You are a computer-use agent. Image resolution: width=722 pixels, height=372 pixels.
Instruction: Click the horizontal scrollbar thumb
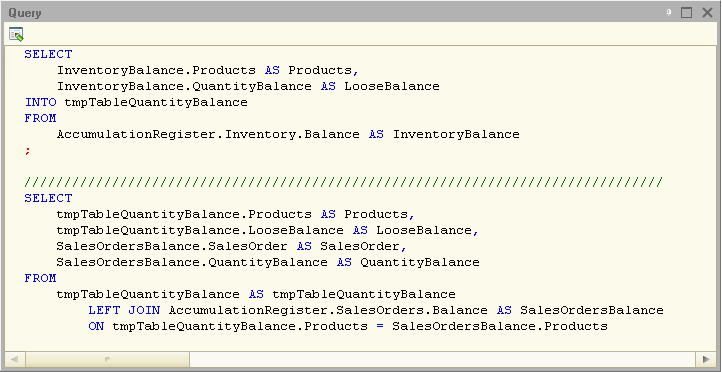[x=107, y=359]
